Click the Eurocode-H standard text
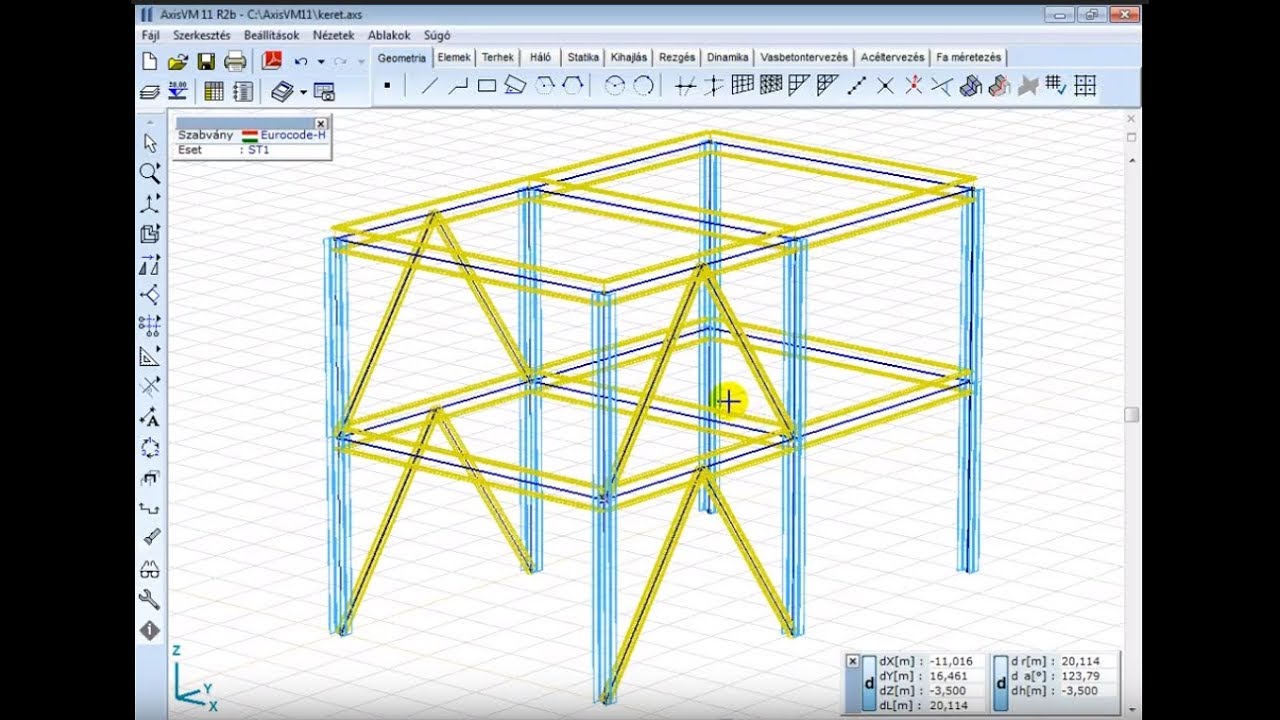This screenshot has height=720, width=1280. click(293, 135)
